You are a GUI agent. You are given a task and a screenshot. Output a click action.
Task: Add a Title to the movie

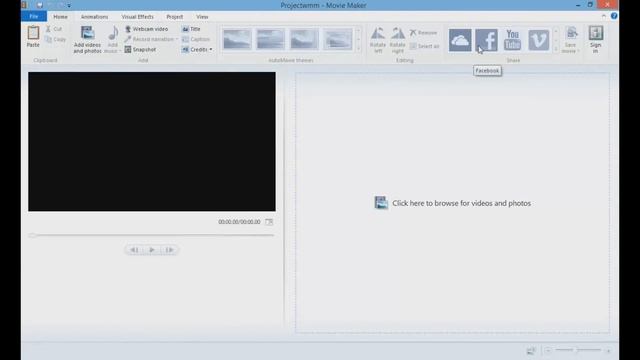coord(191,29)
